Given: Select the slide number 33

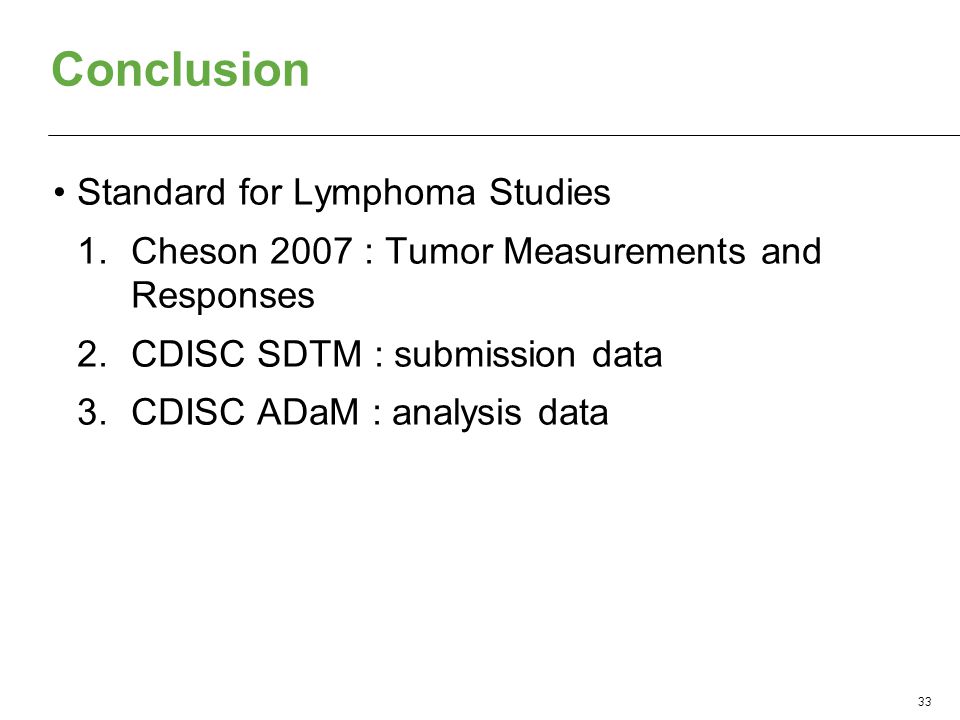Looking at the screenshot, I should [924, 702].
